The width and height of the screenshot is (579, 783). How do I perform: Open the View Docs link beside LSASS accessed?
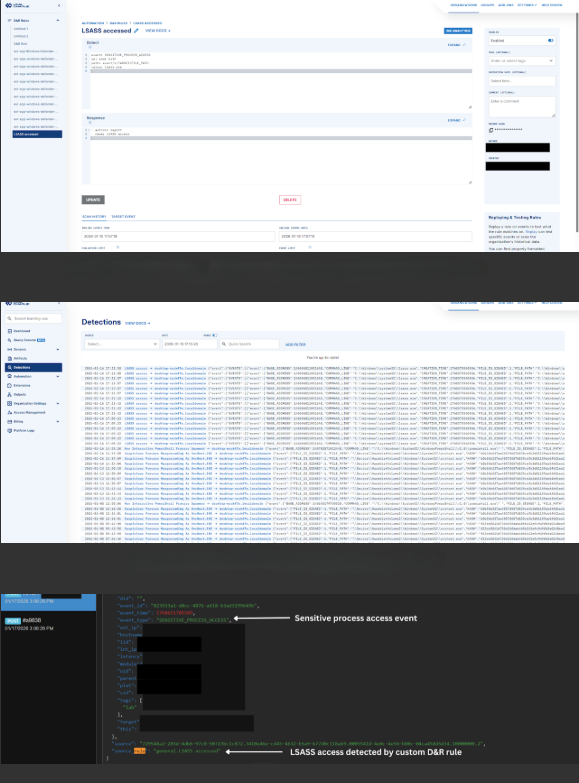click(x=157, y=31)
